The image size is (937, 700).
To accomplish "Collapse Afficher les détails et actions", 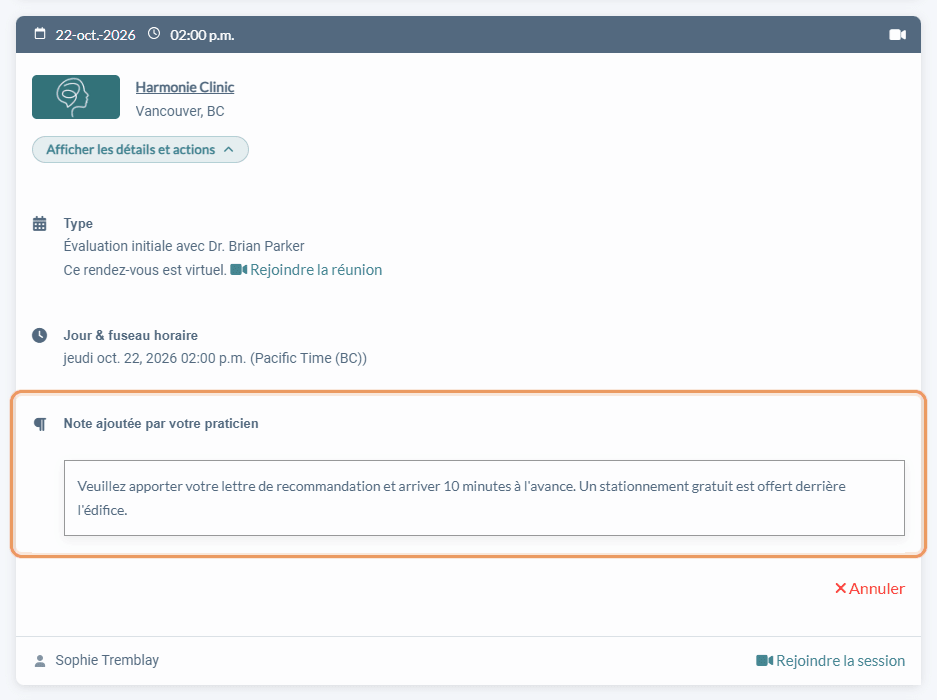I will (x=140, y=149).
